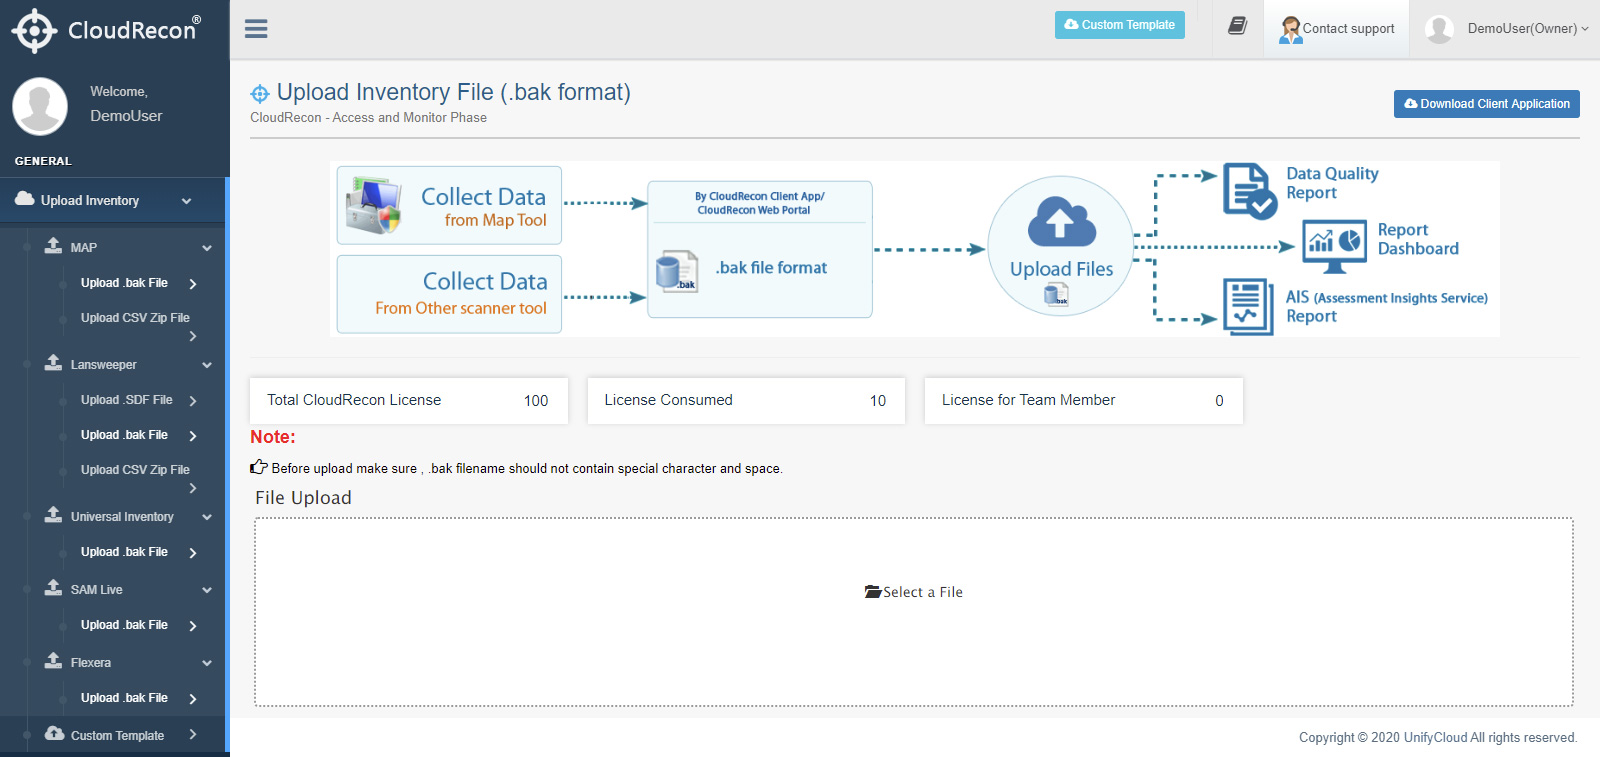1600x757 pixels.
Task: Open Flexera Upload .bak File
Action: (124, 698)
